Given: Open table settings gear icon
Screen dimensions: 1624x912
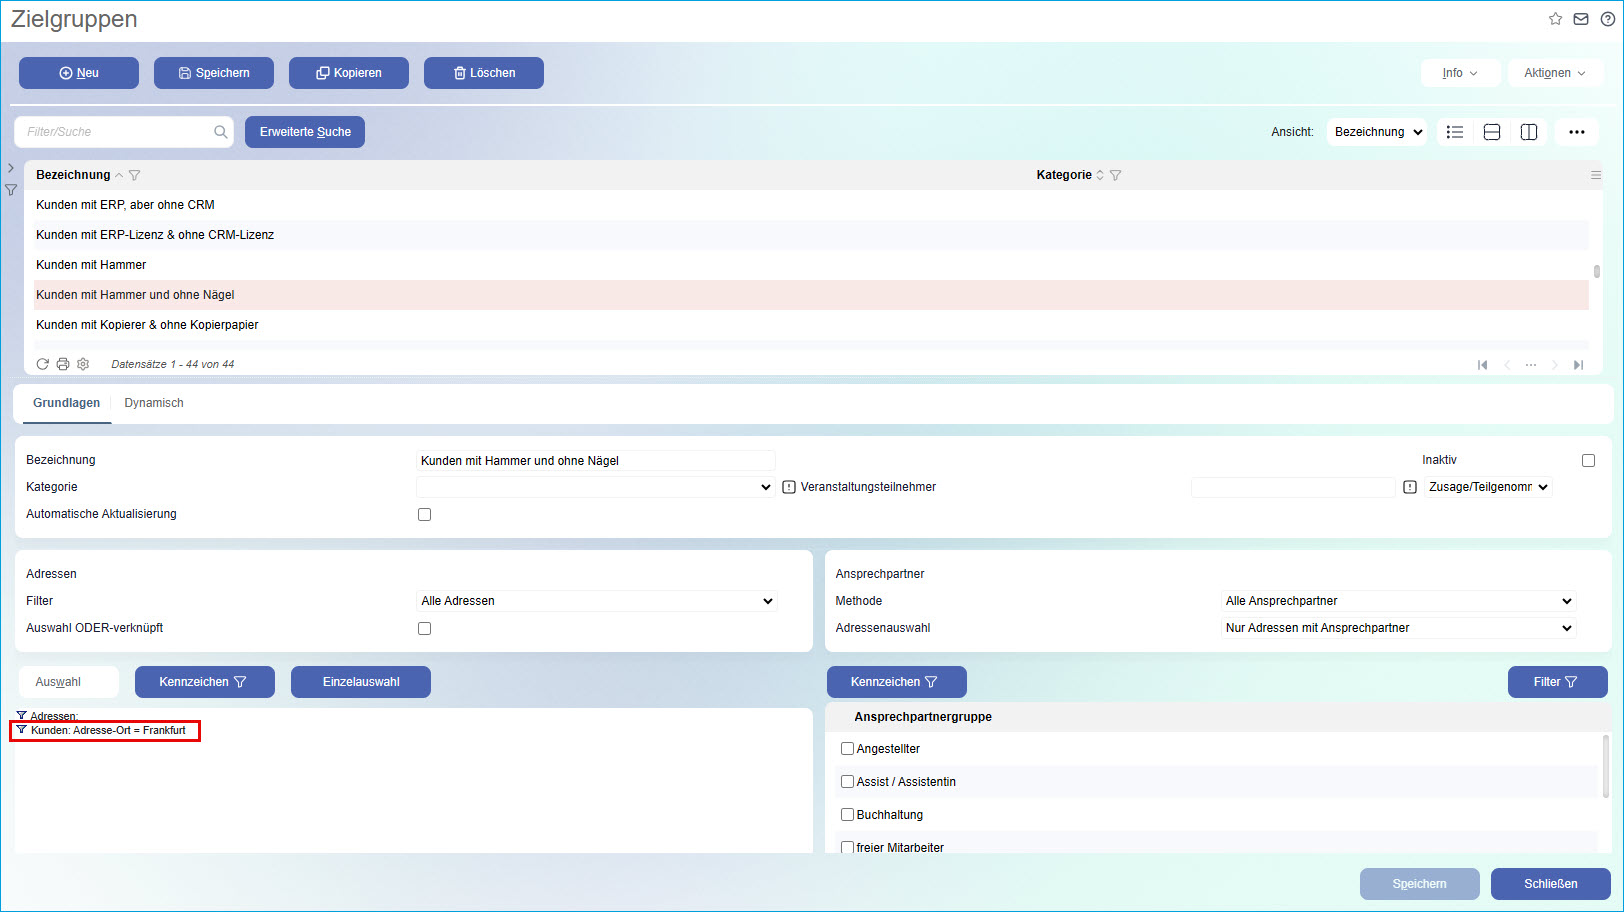Looking at the screenshot, I should coord(83,364).
